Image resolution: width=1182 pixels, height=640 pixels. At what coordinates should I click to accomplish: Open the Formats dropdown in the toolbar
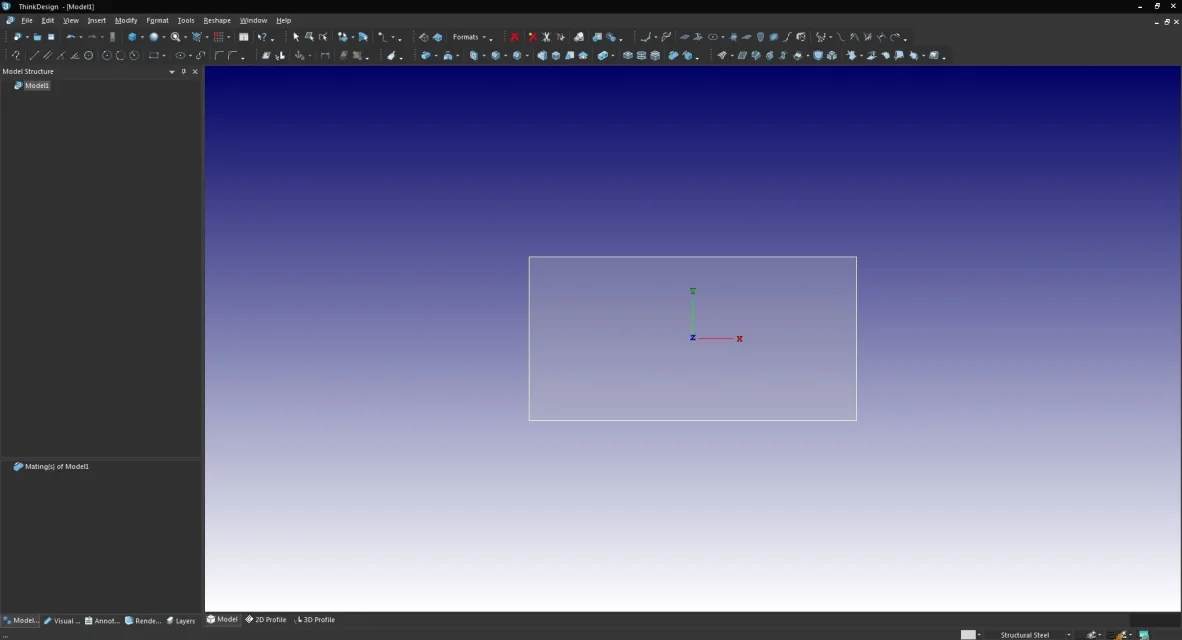point(470,37)
